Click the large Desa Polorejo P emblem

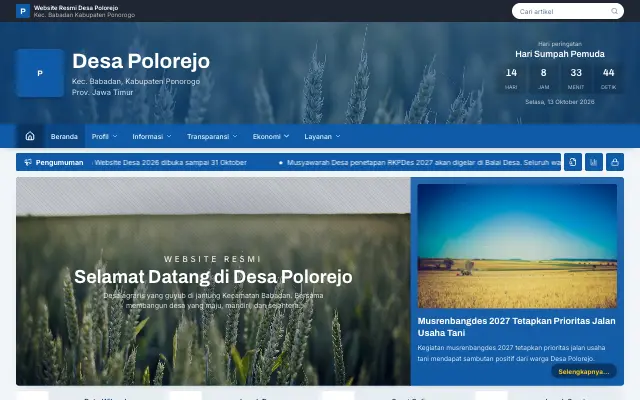tap(40, 73)
